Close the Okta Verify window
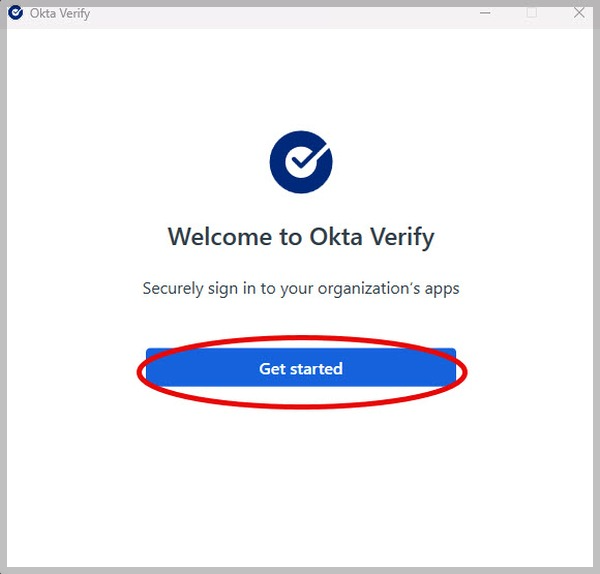600x574 pixels. tap(579, 13)
